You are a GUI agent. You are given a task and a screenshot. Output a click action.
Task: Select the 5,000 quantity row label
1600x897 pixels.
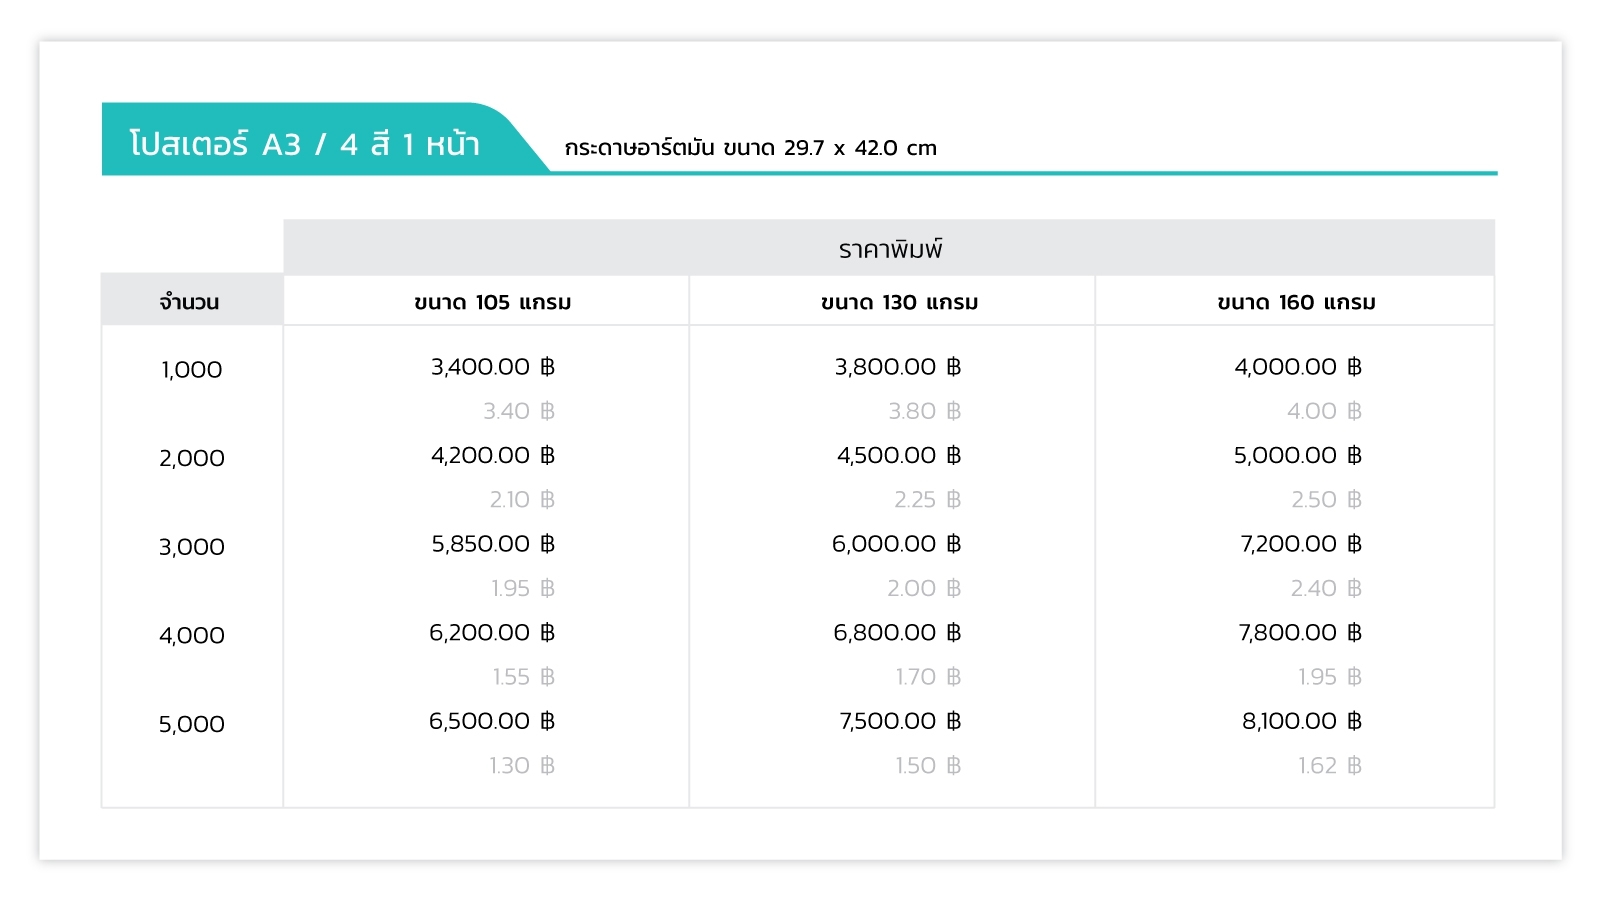click(x=192, y=724)
